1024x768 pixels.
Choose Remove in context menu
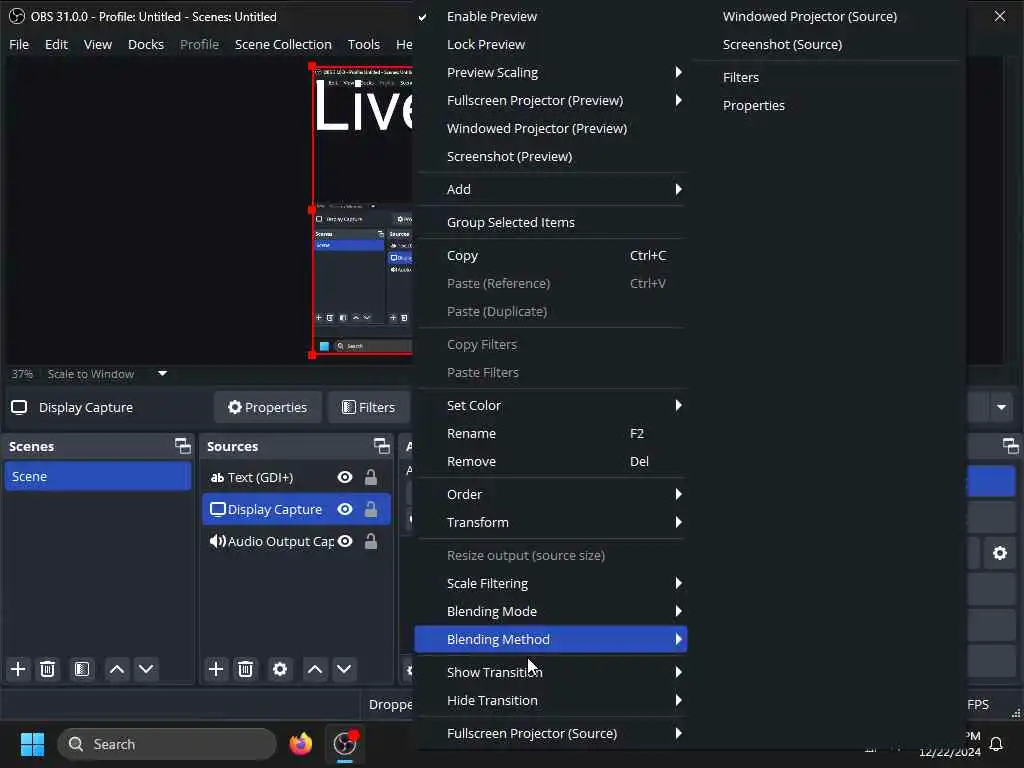click(x=551, y=462)
